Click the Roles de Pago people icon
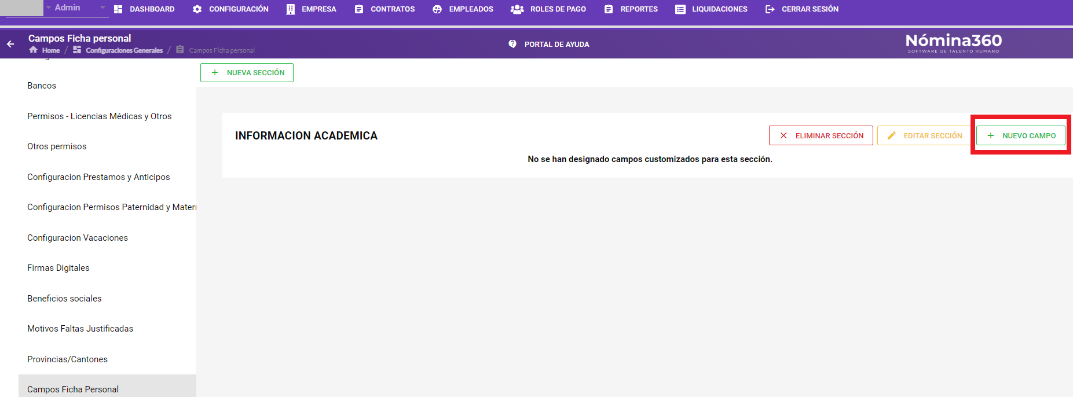This screenshot has height=397, width=1073. (x=517, y=10)
